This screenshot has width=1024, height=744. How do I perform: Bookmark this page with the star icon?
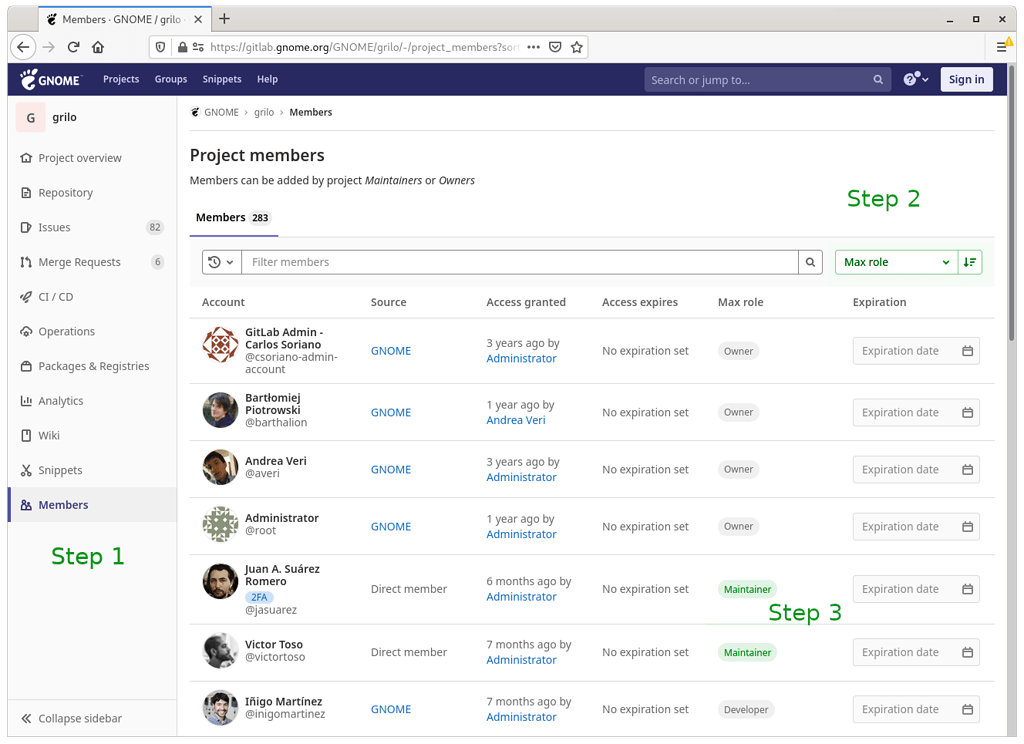click(x=577, y=47)
